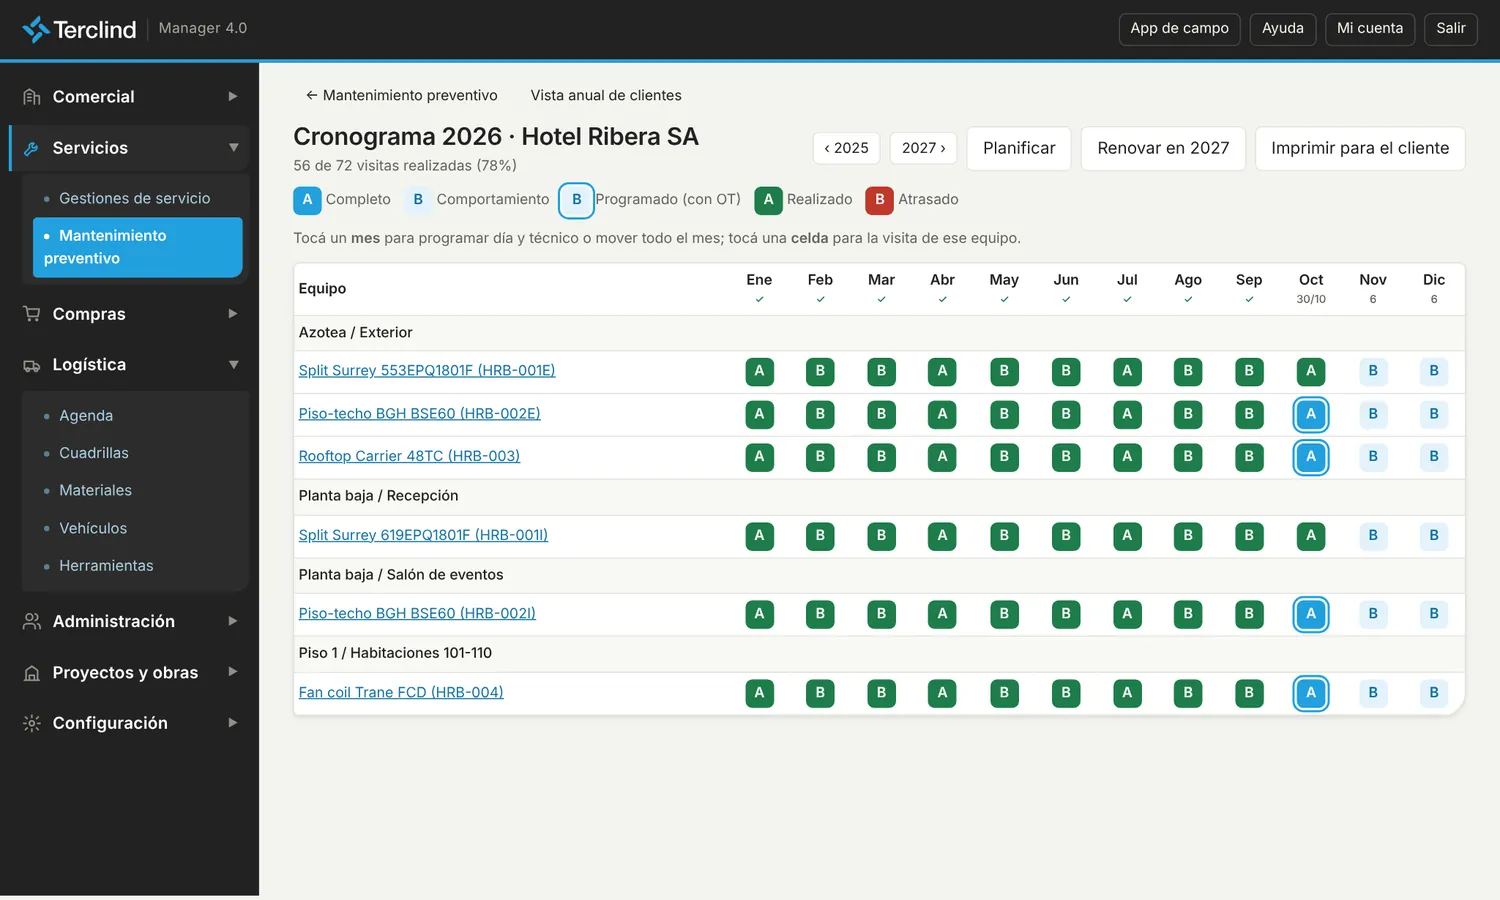Click the May badge for Rooftop Carrier 48TC
The height and width of the screenshot is (900, 1500).
click(1004, 457)
